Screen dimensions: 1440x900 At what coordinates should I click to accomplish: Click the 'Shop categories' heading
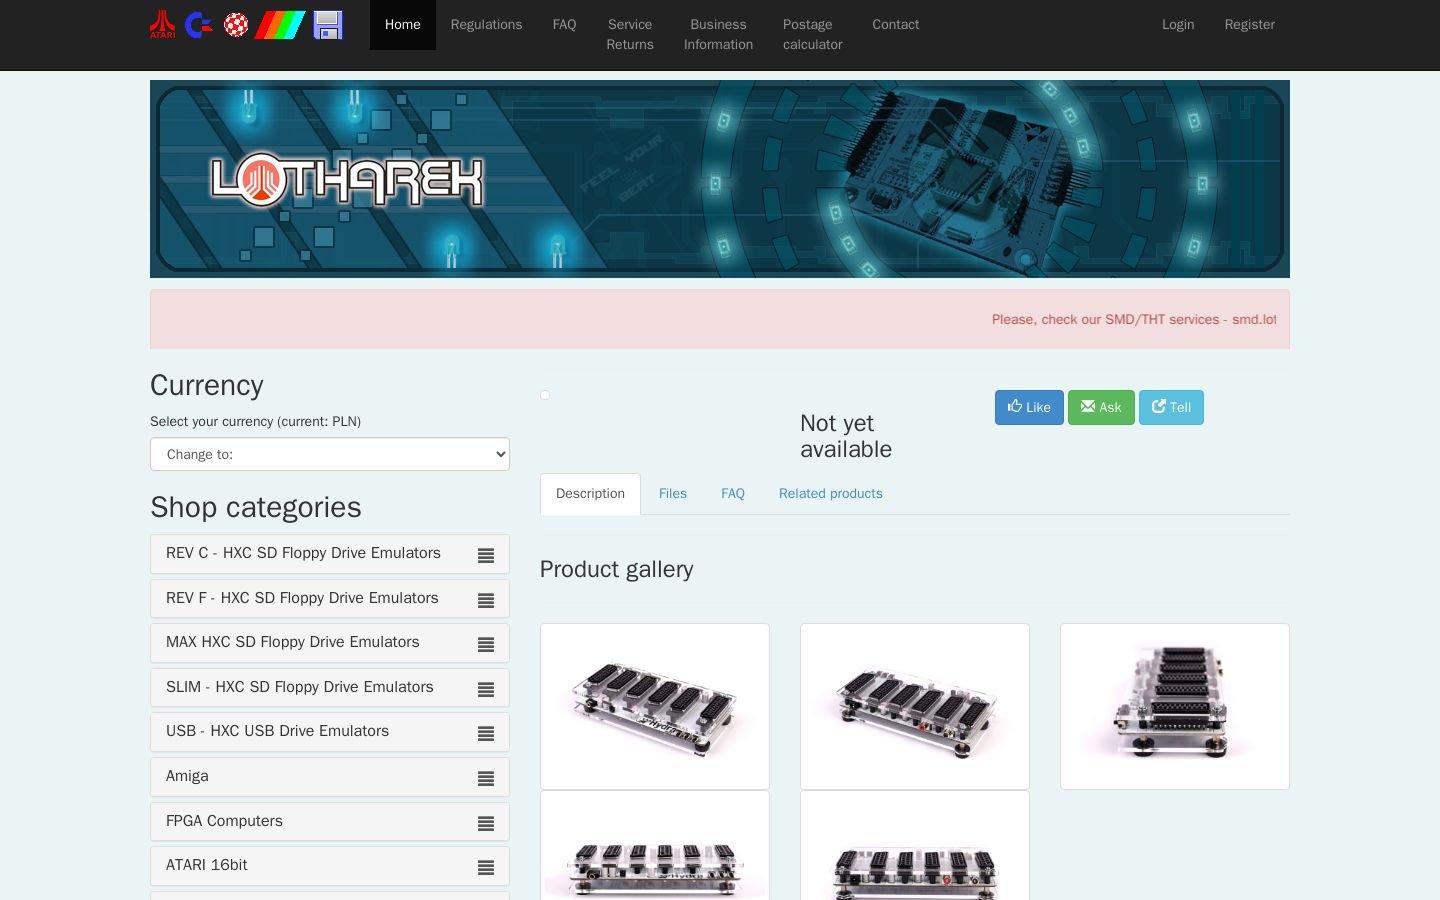256,507
